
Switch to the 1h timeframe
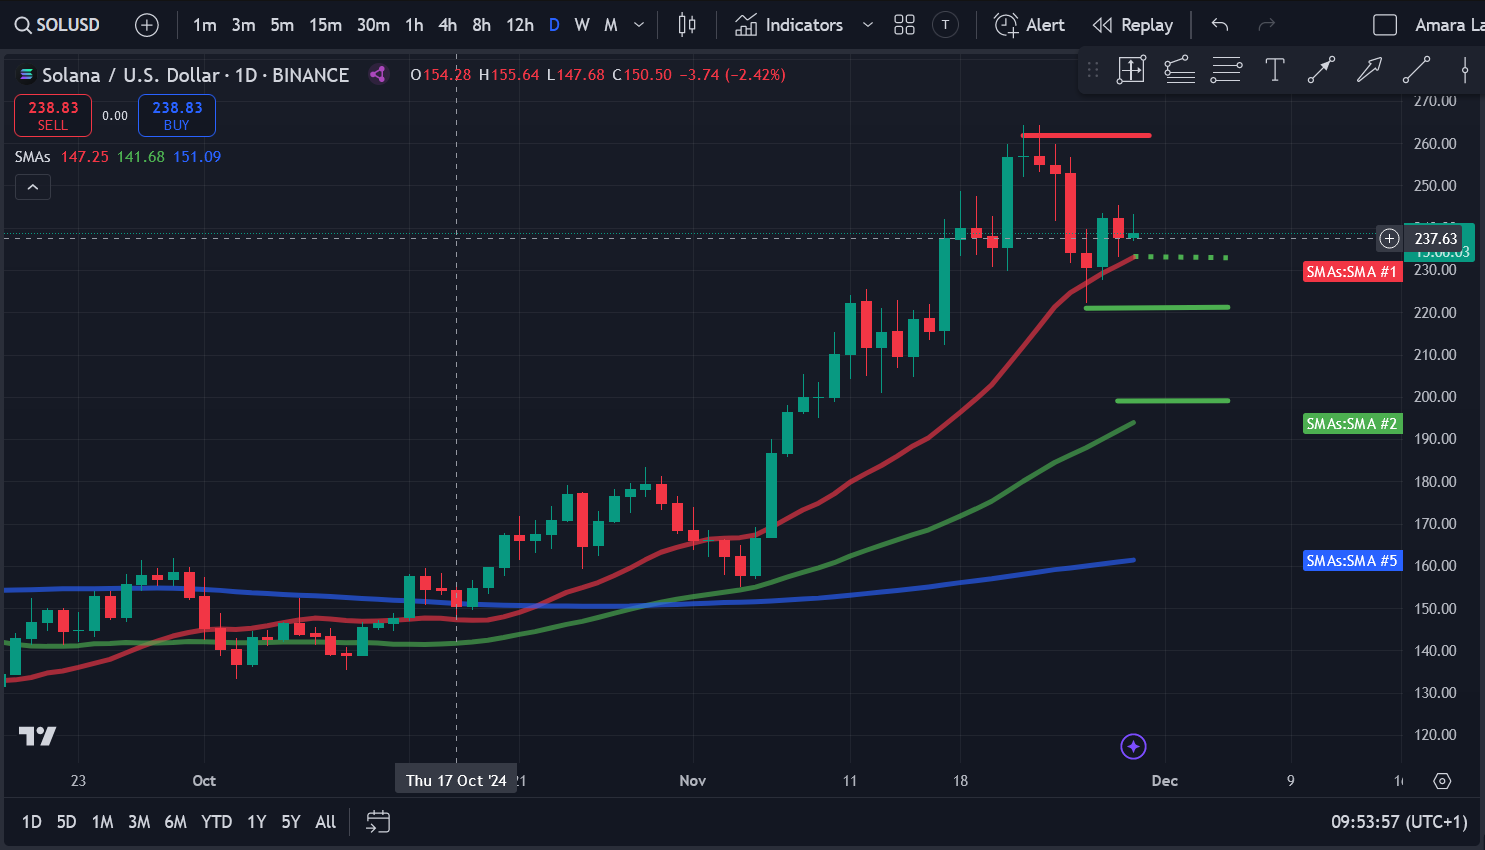pyautogui.click(x=414, y=25)
